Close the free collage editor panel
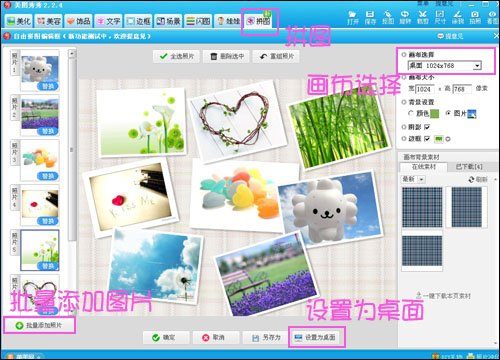This screenshot has width=500, height=360. 496,36
